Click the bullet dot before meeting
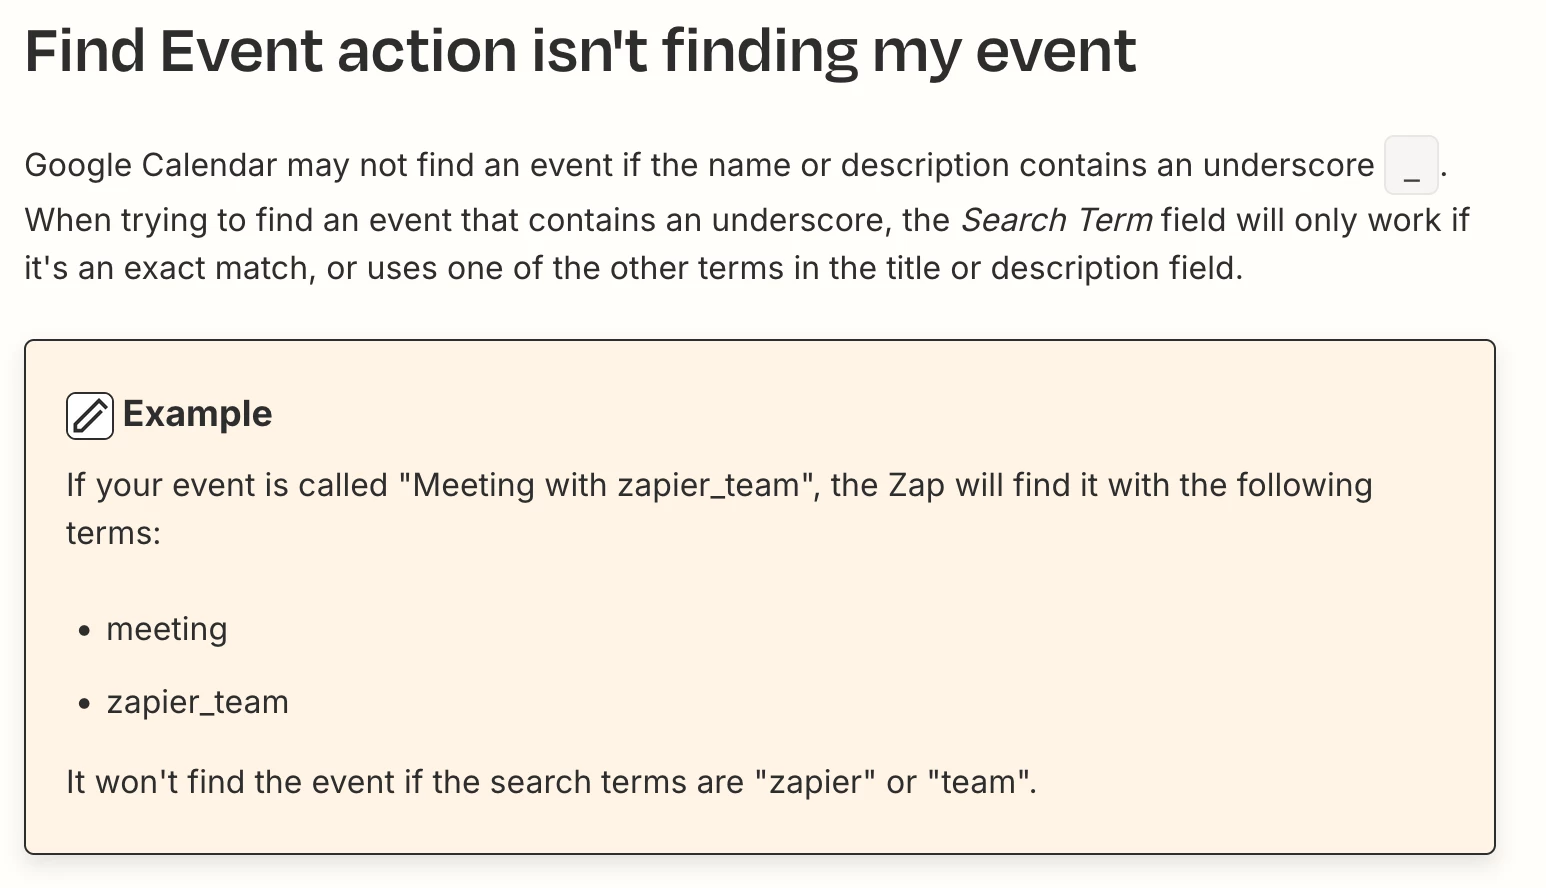1546x888 pixels. click(85, 631)
